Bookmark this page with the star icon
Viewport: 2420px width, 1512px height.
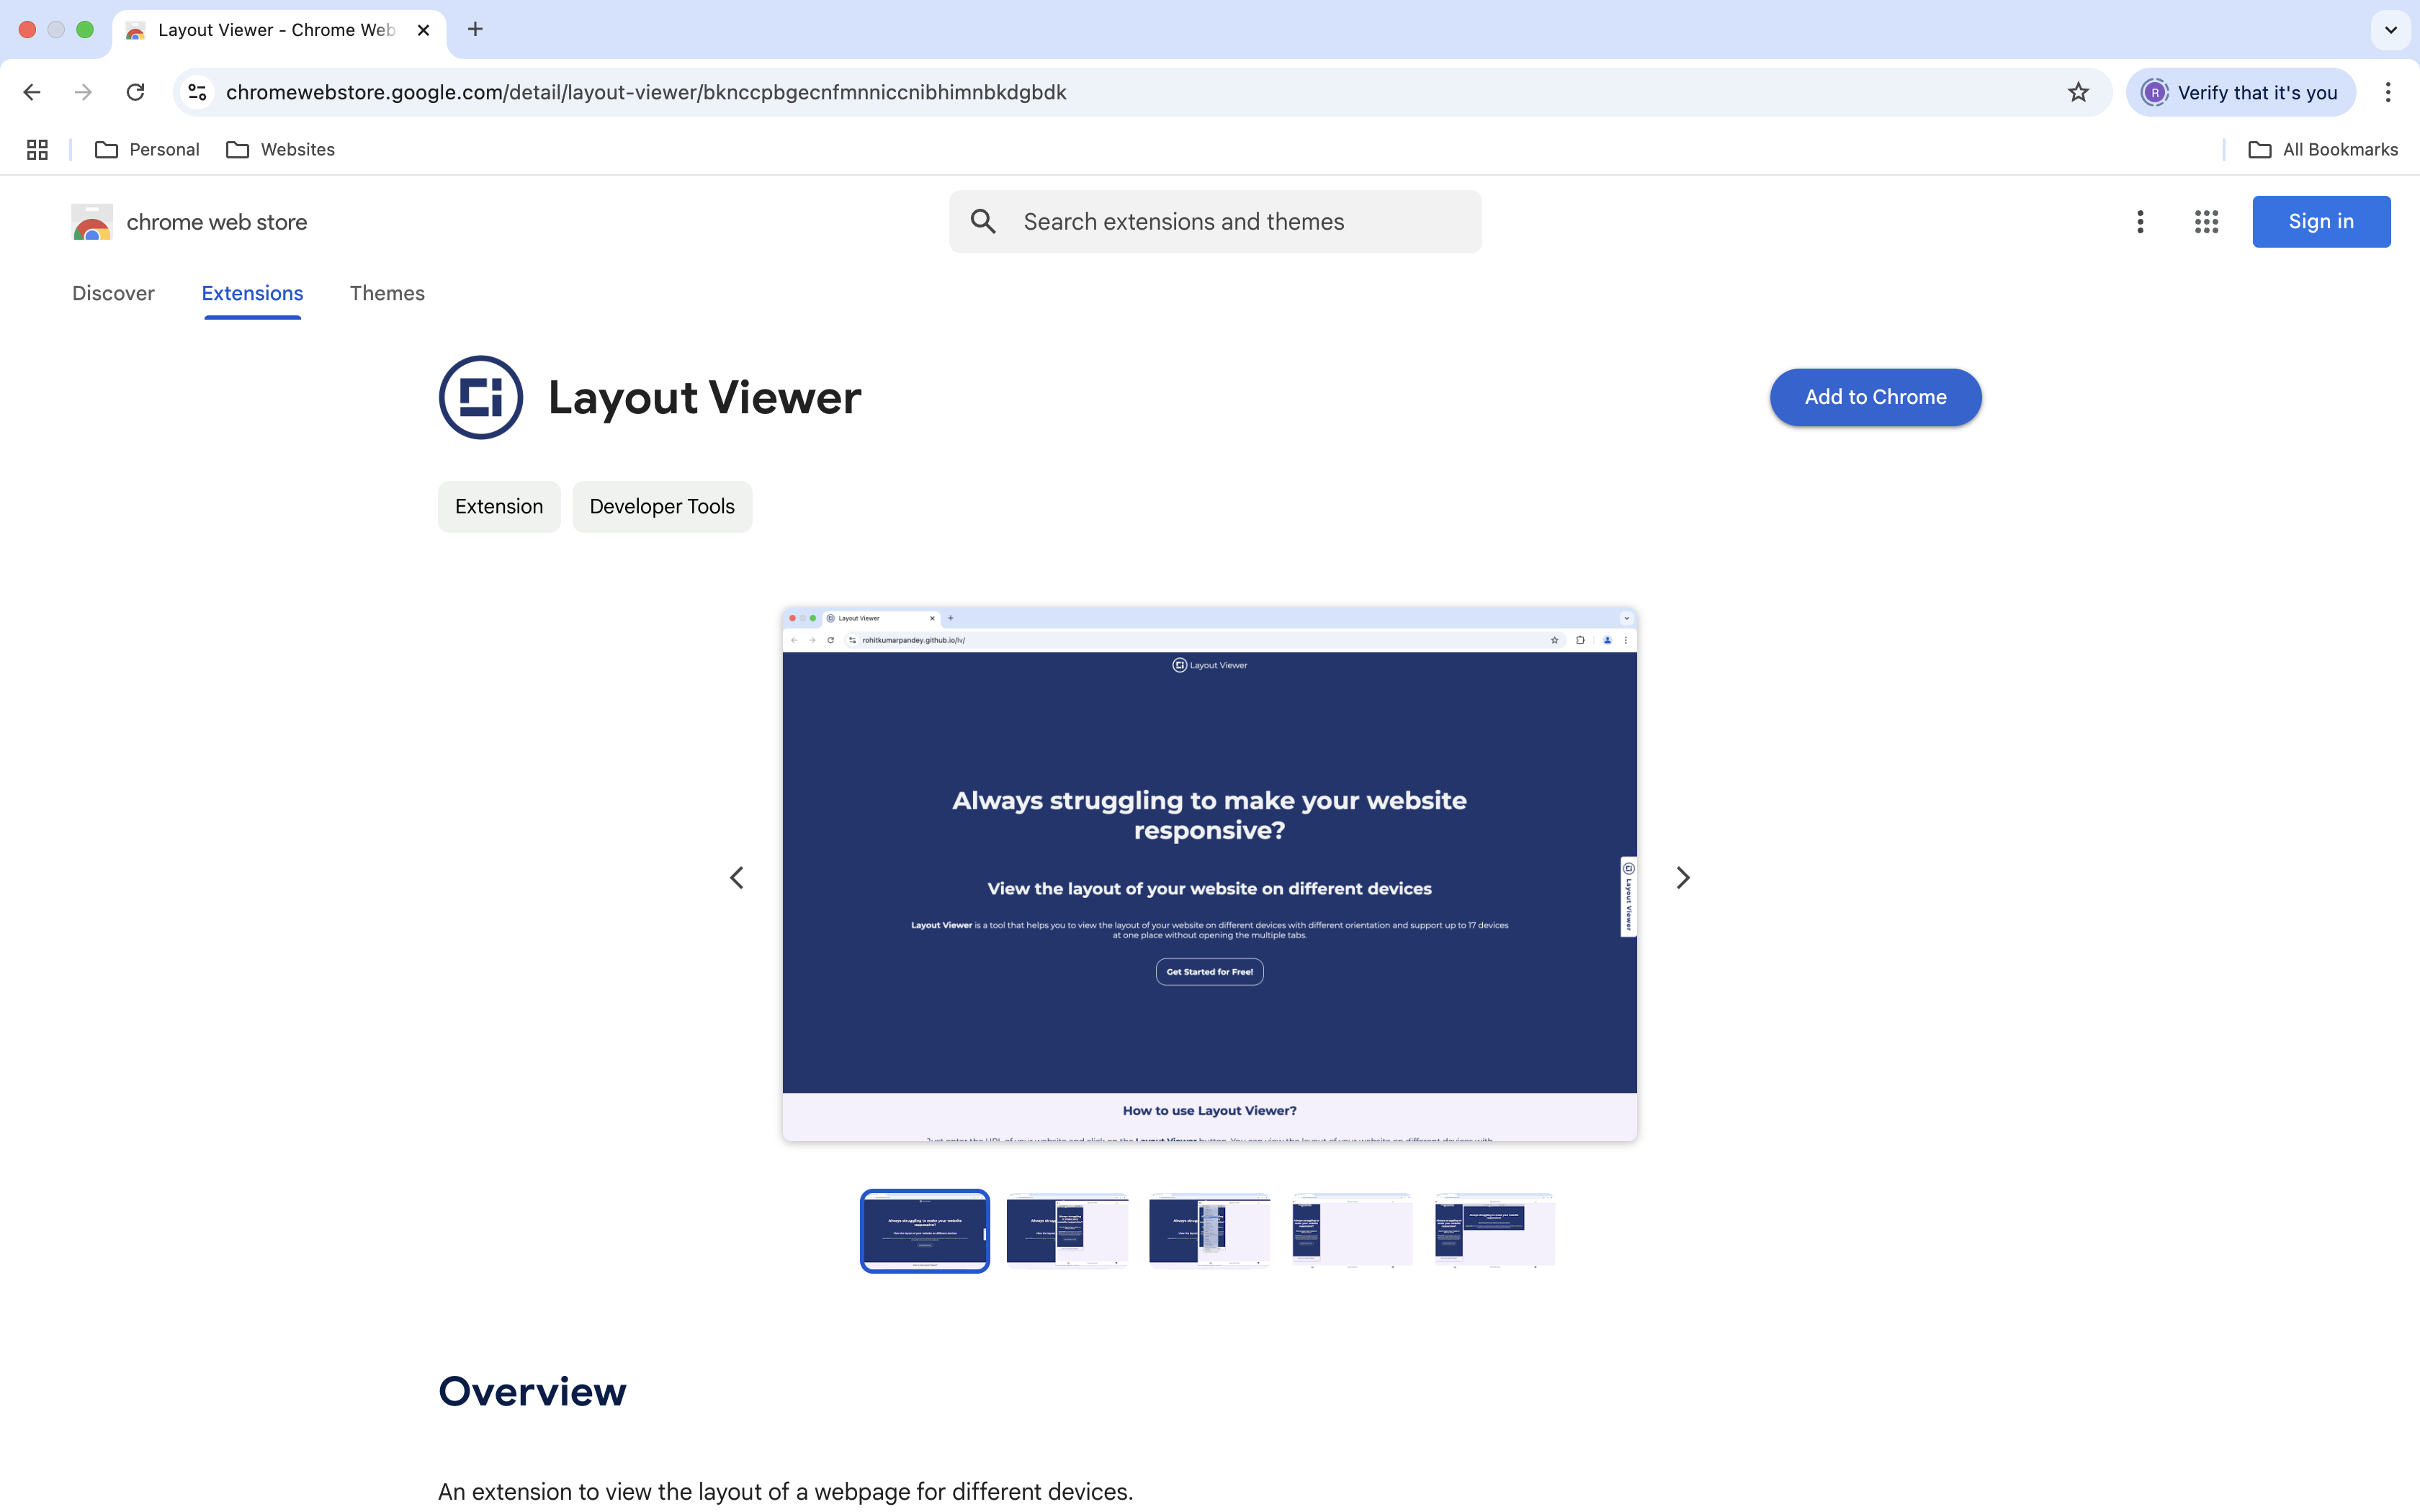[x=2078, y=92]
